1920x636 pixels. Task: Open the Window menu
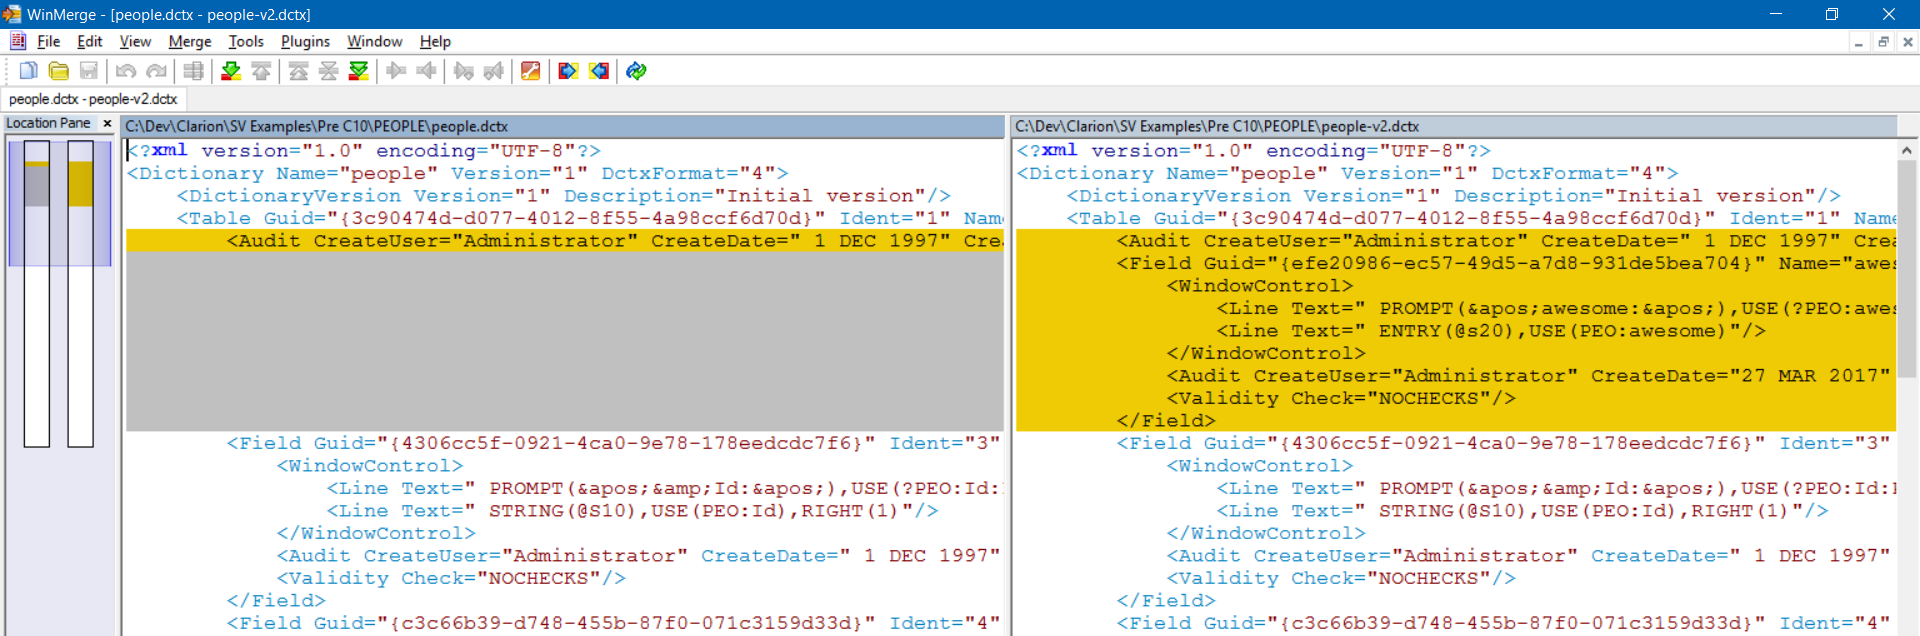coord(375,41)
